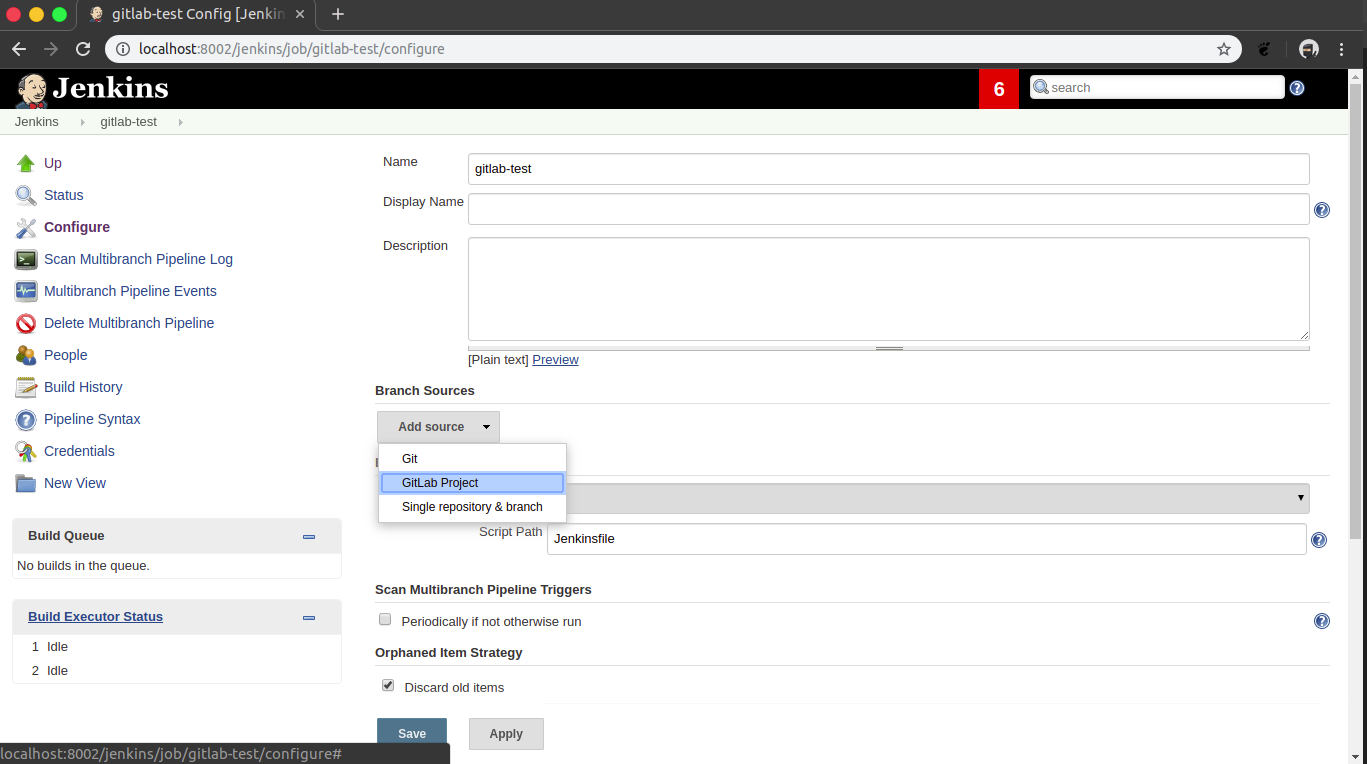The image size is (1367, 764).
Task: Click the Description text area
Action: coord(889,289)
